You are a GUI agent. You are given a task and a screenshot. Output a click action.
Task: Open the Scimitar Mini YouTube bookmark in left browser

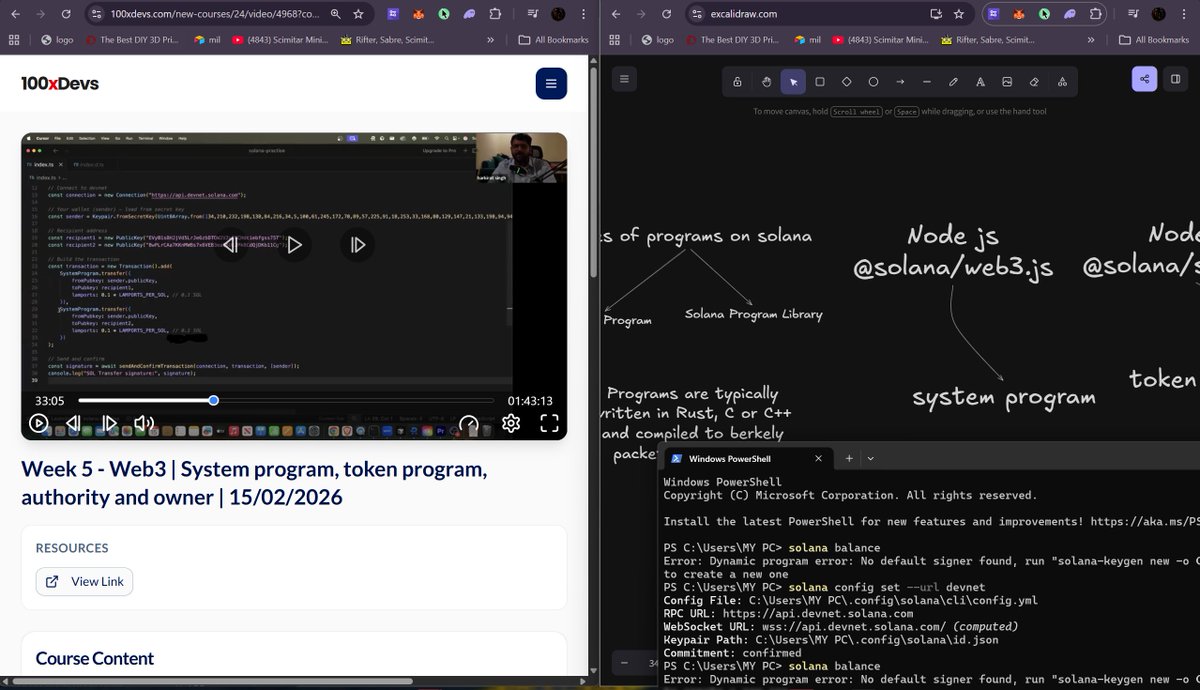(280, 40)
